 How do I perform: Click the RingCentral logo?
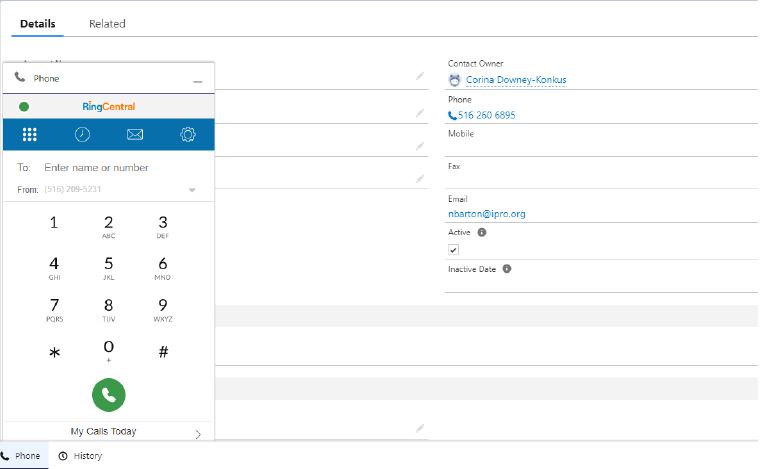pyautogui.click(x=109, y=107)
